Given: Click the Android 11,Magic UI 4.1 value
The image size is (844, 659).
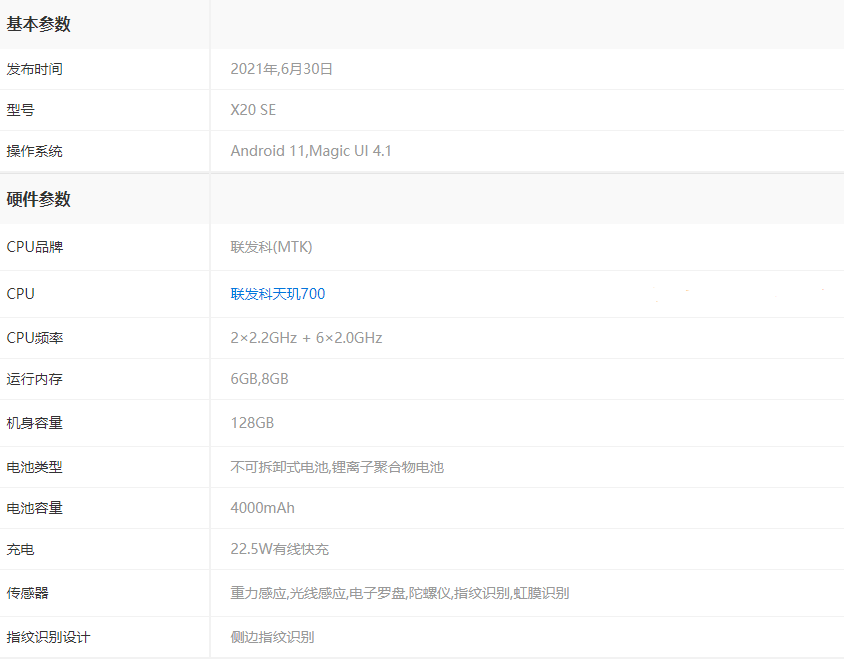Looking at the screenshot, I should (x=311, y=151).
